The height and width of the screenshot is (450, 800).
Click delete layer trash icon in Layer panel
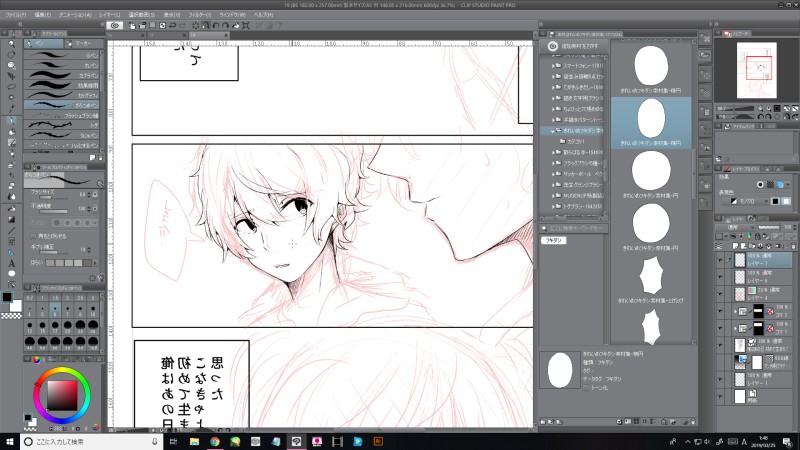point(793,246)
